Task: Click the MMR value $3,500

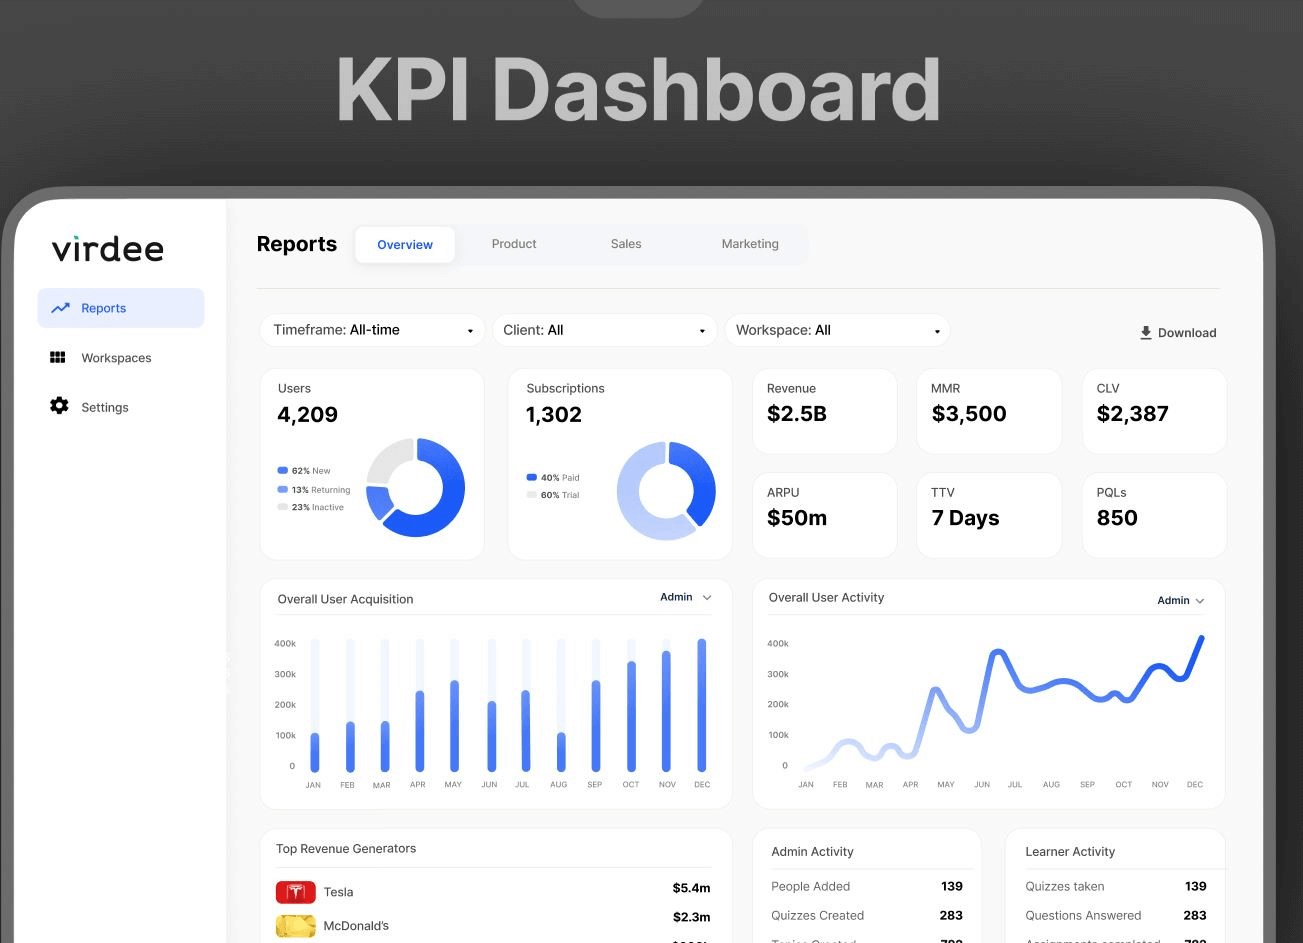Action: tap(969, 414)
